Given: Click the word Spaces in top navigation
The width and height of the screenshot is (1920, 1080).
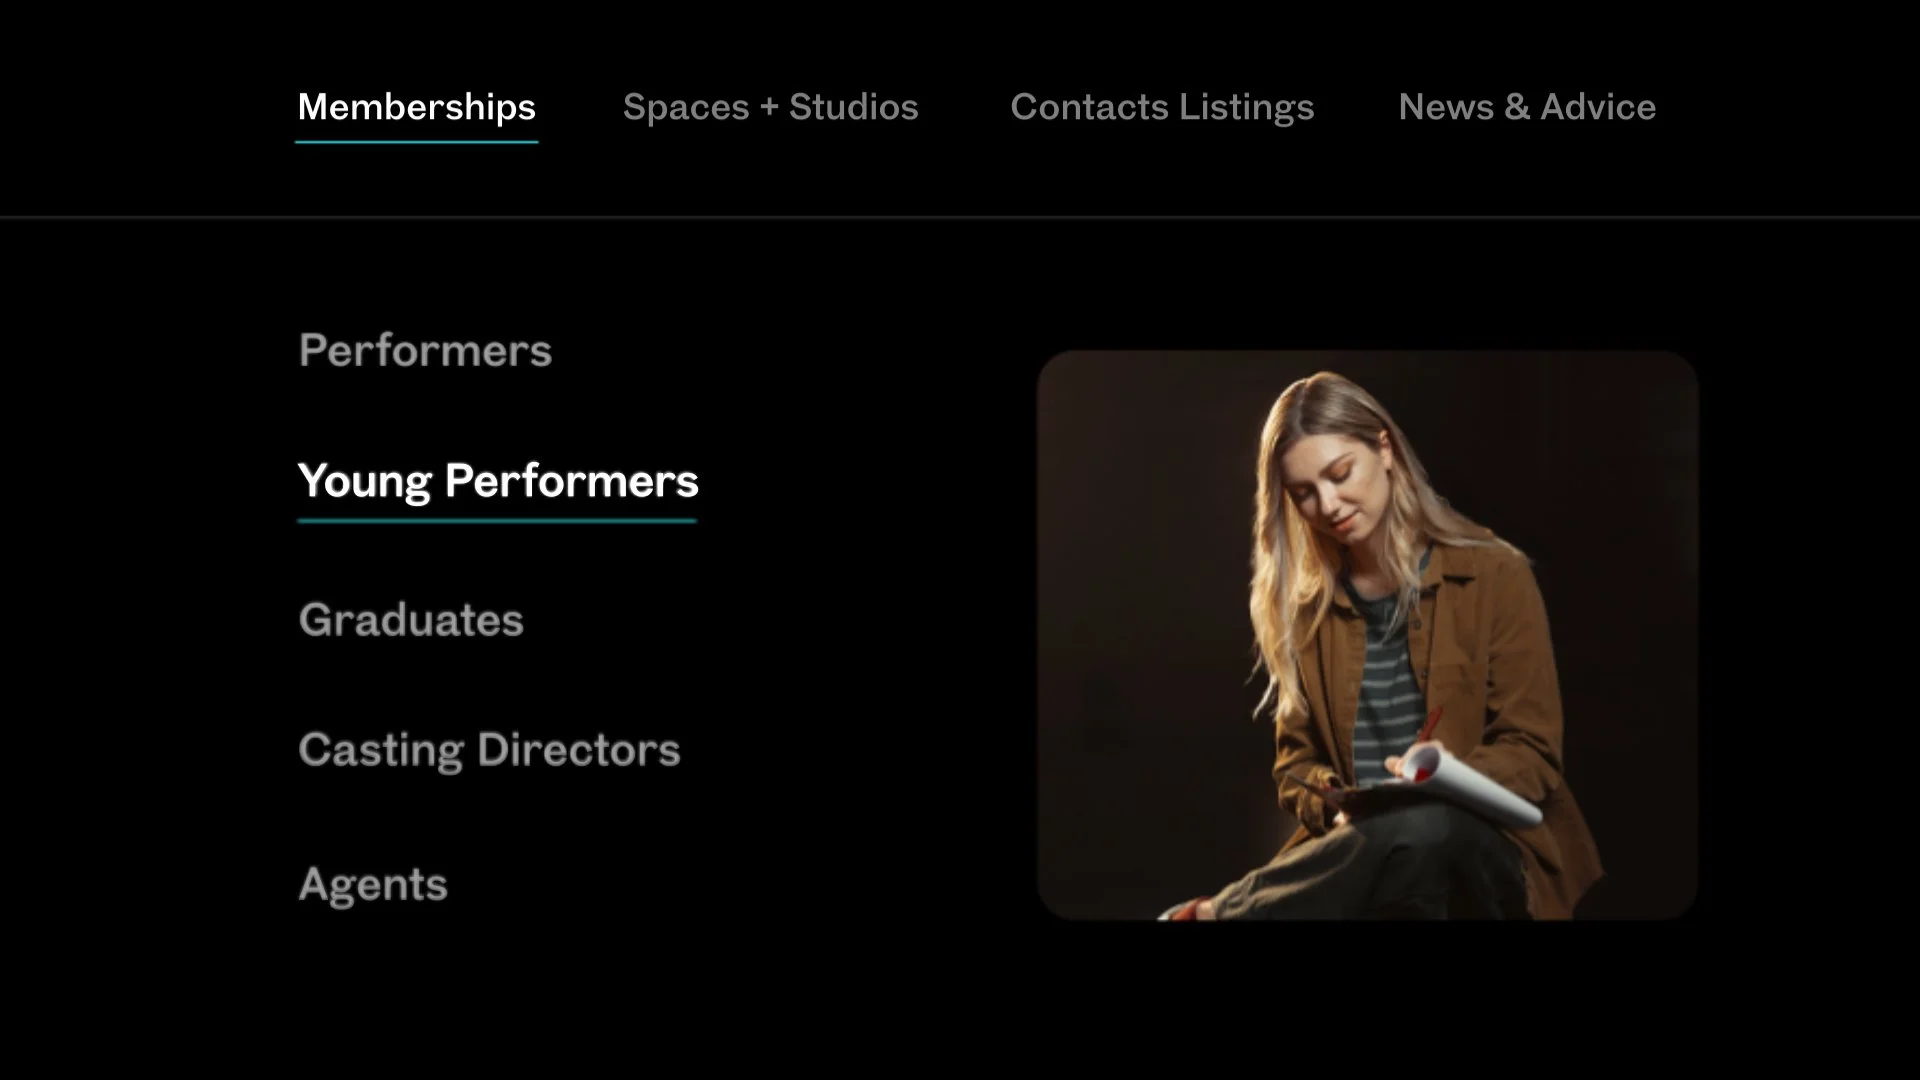Looking at the screenshot, I should tap(686, 107).
